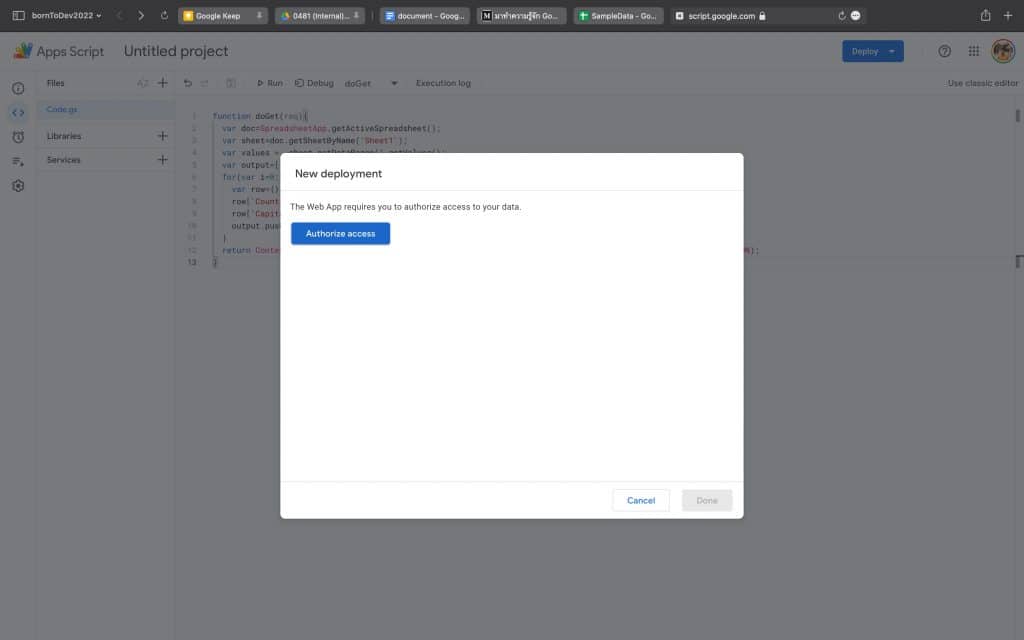Click the Google account avatar
This screenshot has width=1024, height=640.
(x=1004, y=50)
